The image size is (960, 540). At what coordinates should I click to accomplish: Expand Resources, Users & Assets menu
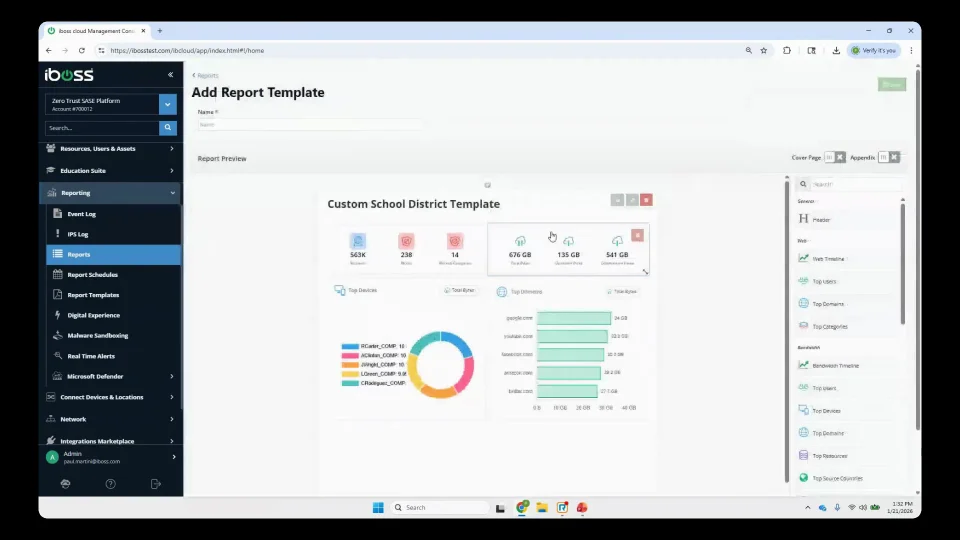[x=110, y=149]
